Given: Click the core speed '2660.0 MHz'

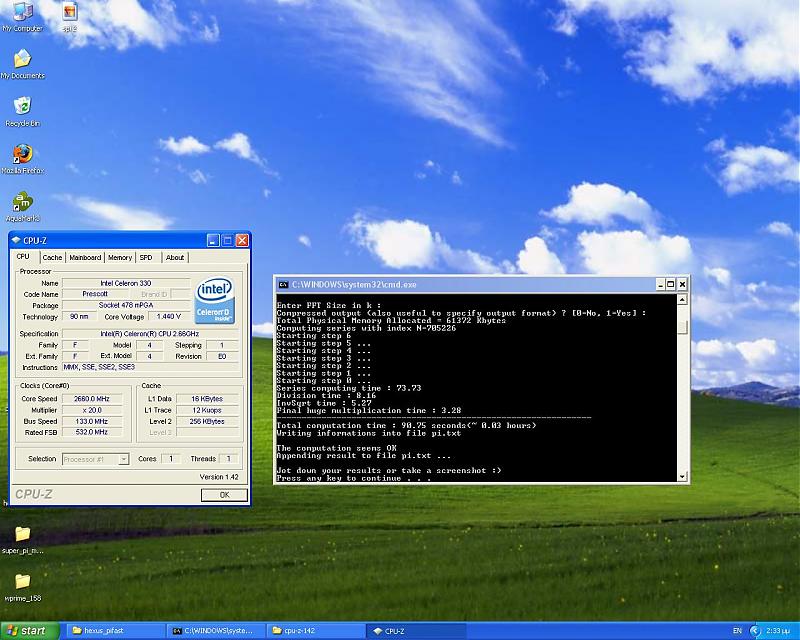Looking at the screenshot, I should [92, 399].
